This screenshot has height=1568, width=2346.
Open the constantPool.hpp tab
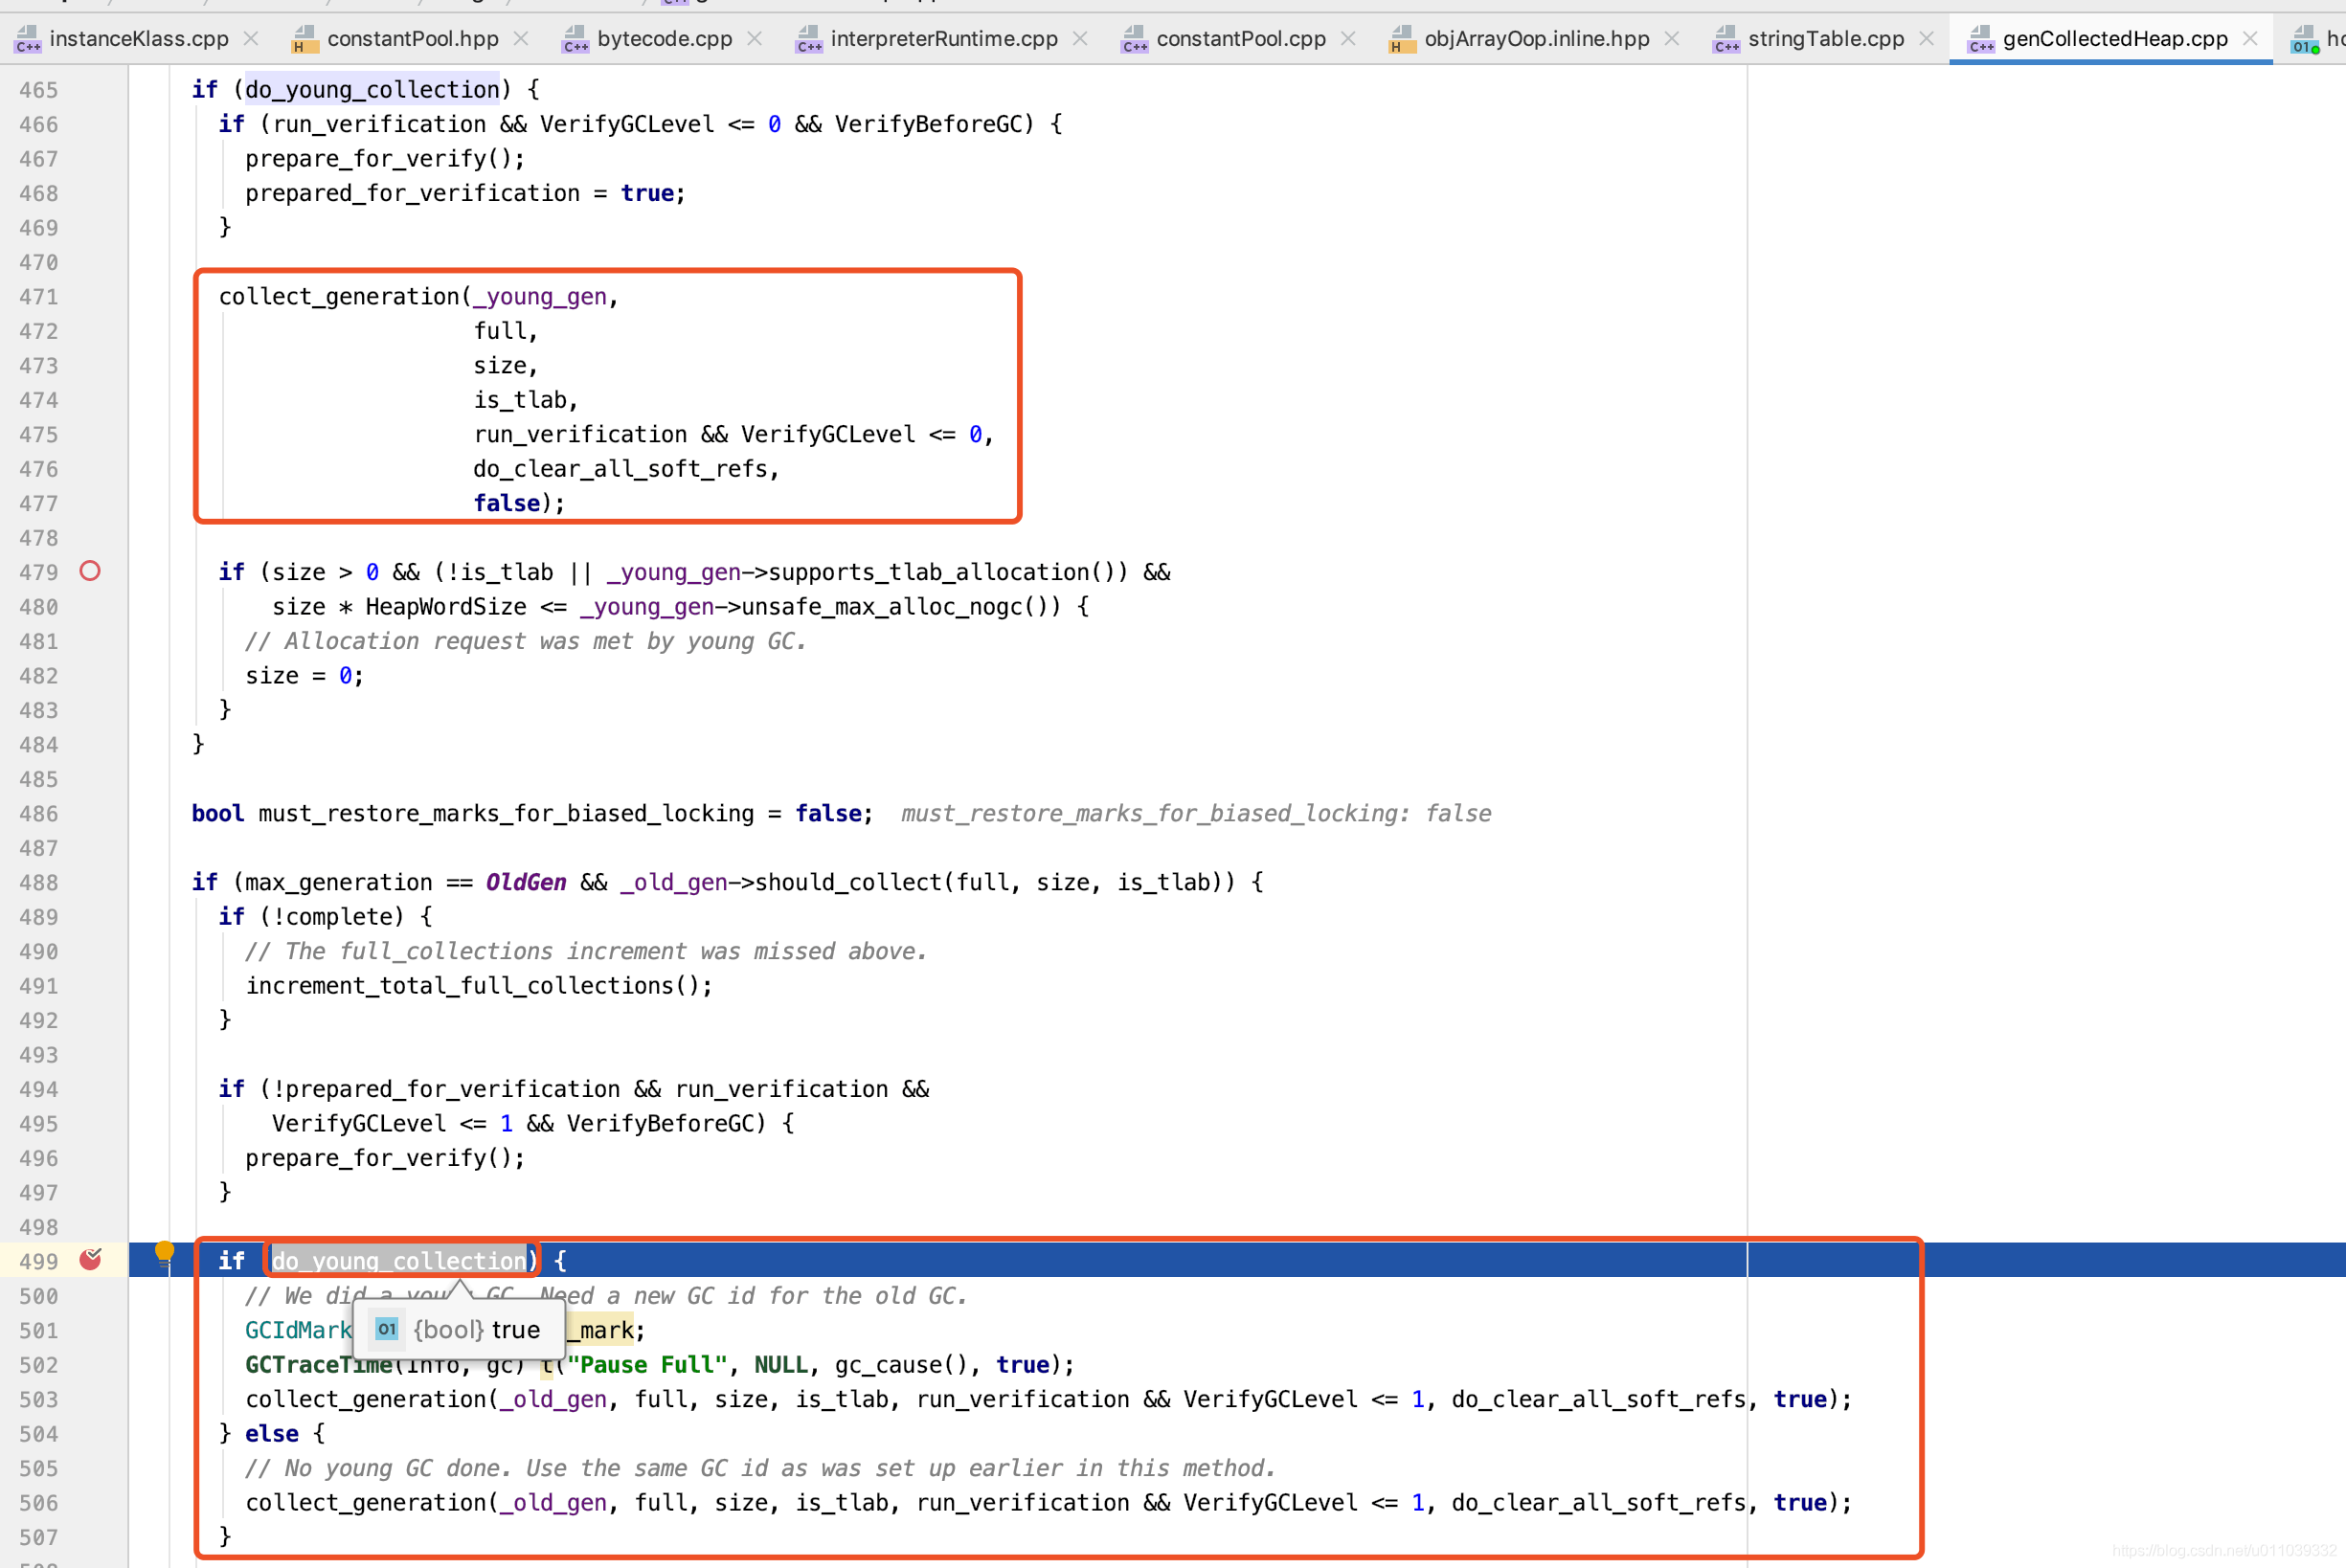point(413,38)
